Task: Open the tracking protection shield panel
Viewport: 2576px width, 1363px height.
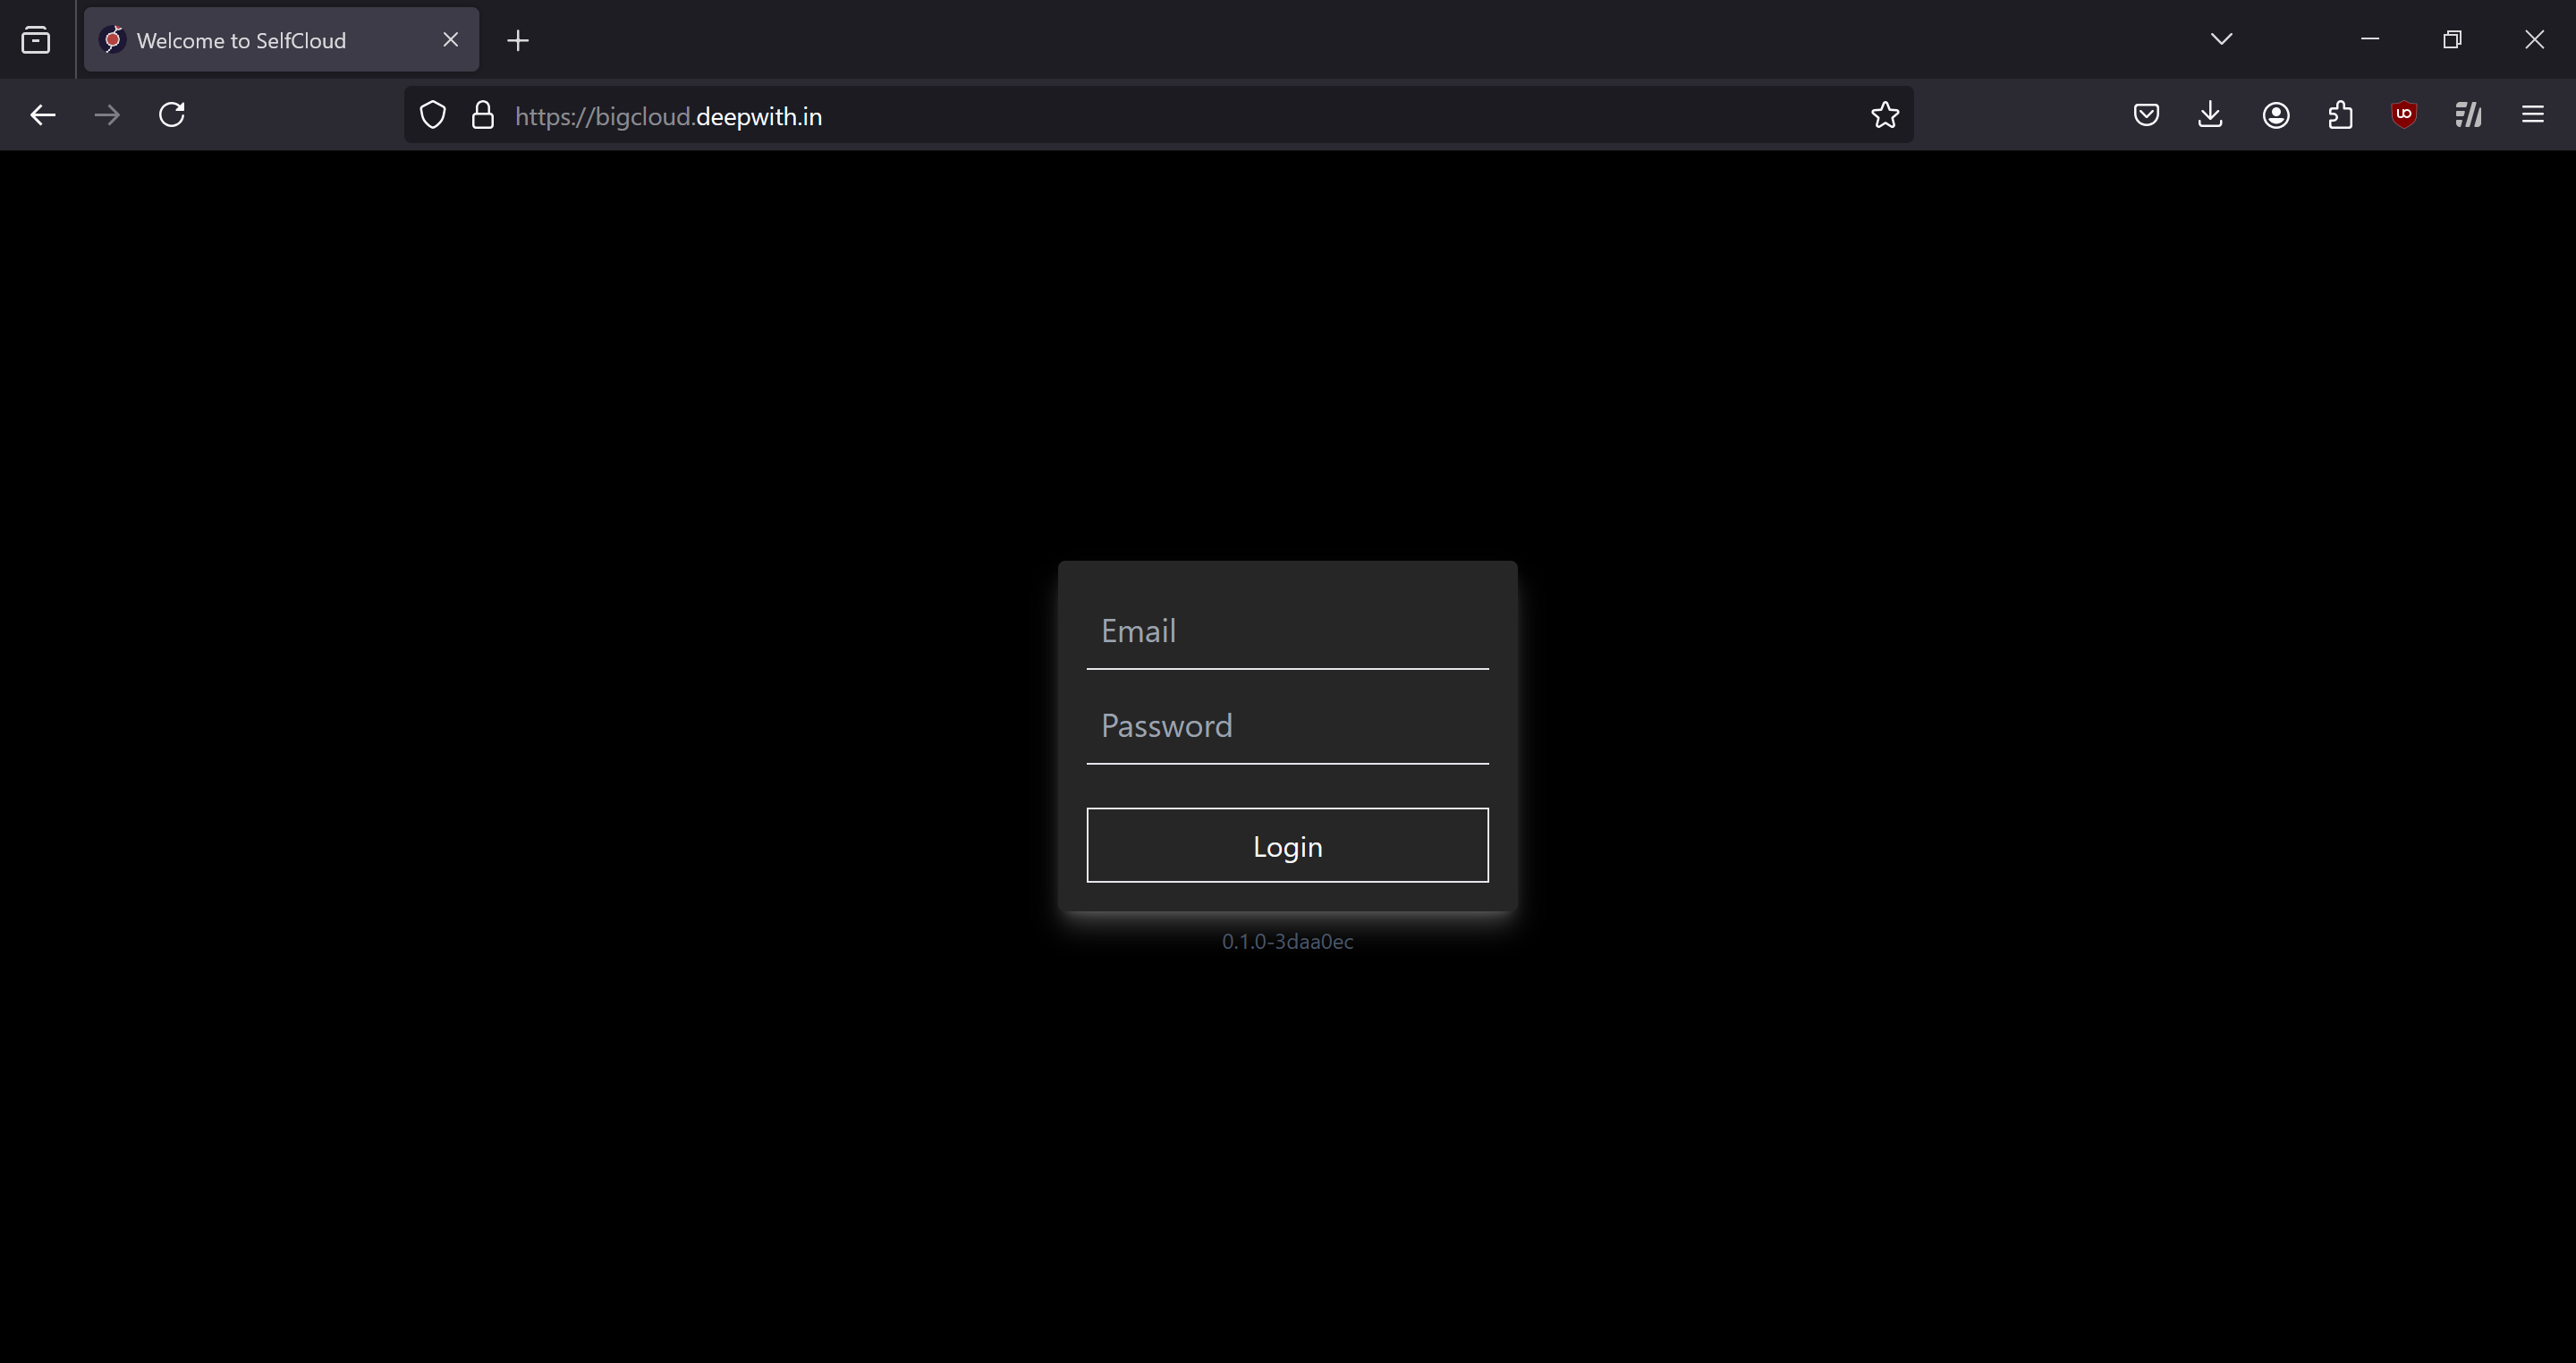Action: [x=432, y=114]
